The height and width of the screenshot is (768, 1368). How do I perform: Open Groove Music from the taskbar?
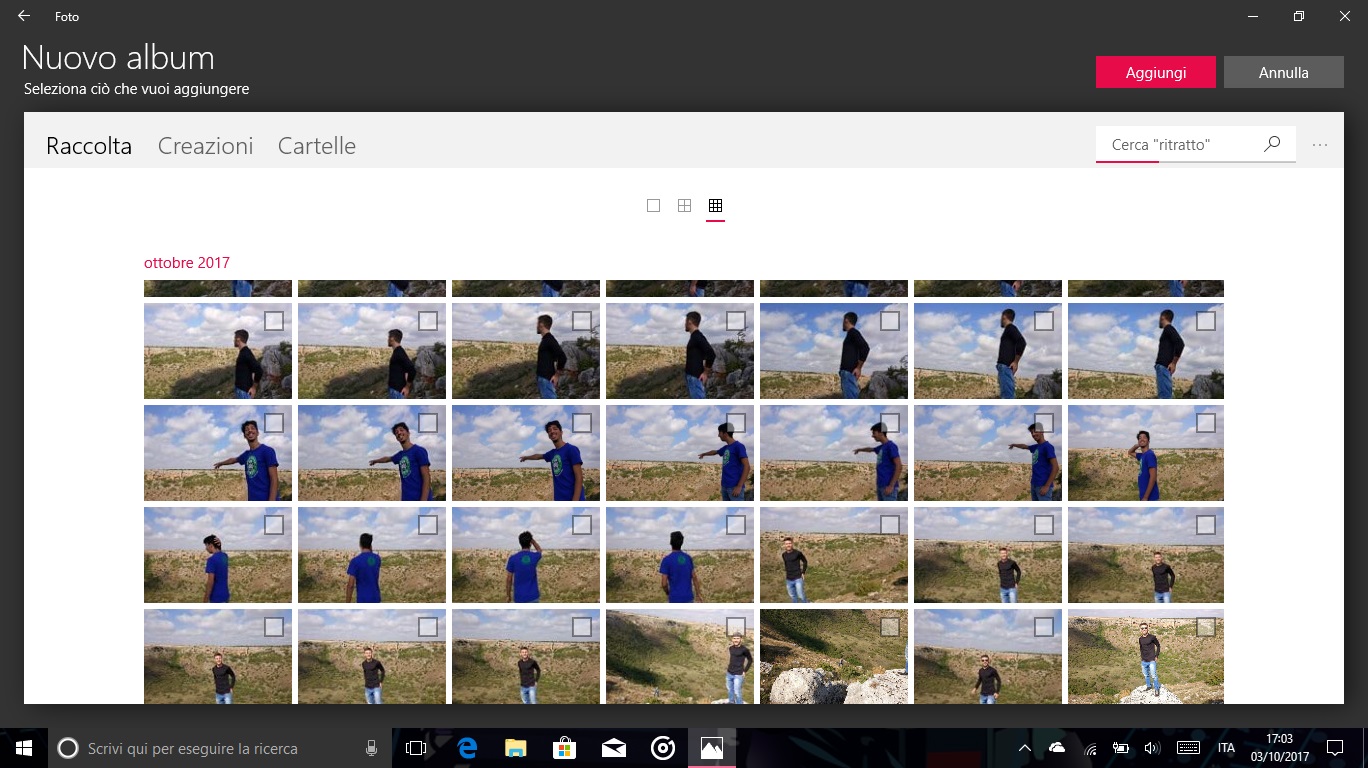tap(662, 748)
